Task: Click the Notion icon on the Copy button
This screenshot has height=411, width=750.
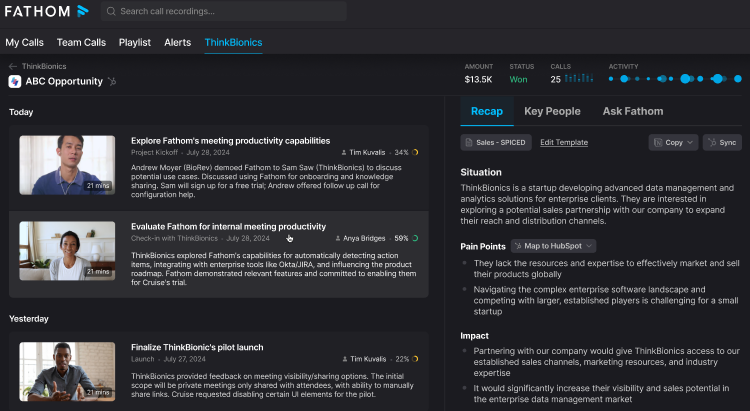Action: click(x=658, y=142)
